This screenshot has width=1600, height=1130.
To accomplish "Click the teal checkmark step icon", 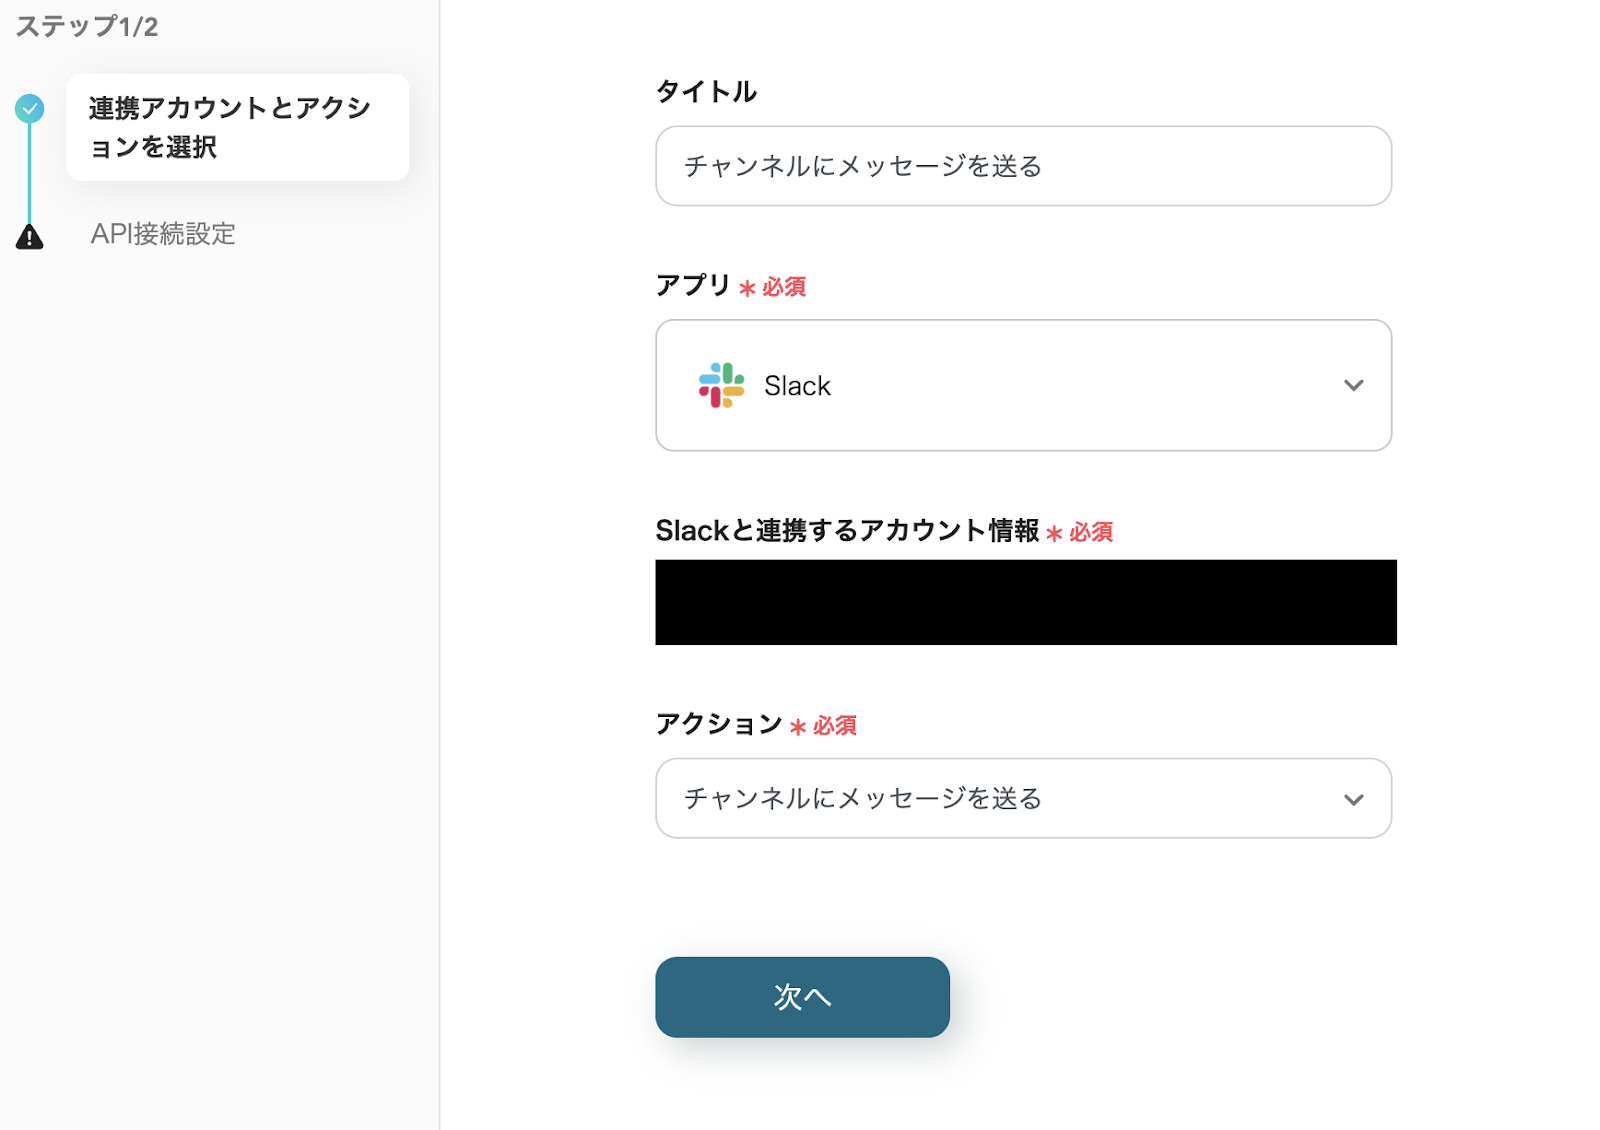I will tap(30, 108).
